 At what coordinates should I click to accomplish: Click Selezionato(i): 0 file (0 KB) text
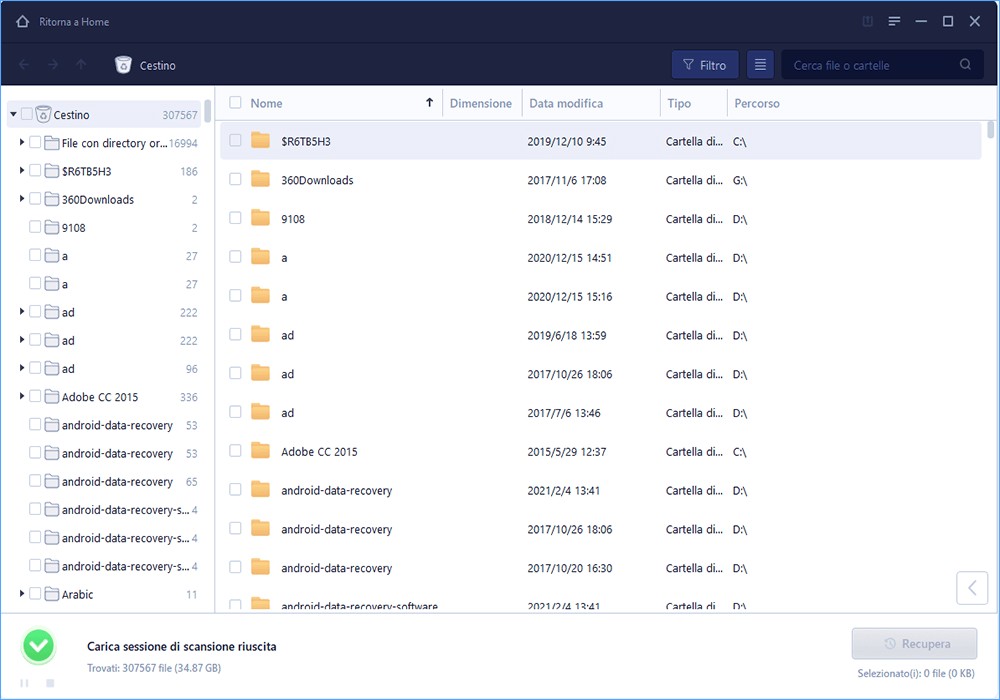(916, 673)
